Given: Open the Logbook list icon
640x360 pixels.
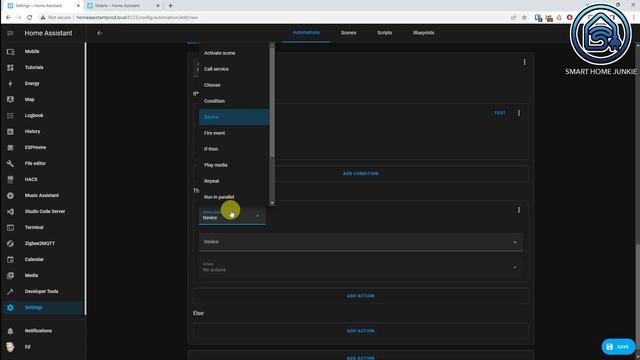Looking at the screenshot, I should click(10, 116).
